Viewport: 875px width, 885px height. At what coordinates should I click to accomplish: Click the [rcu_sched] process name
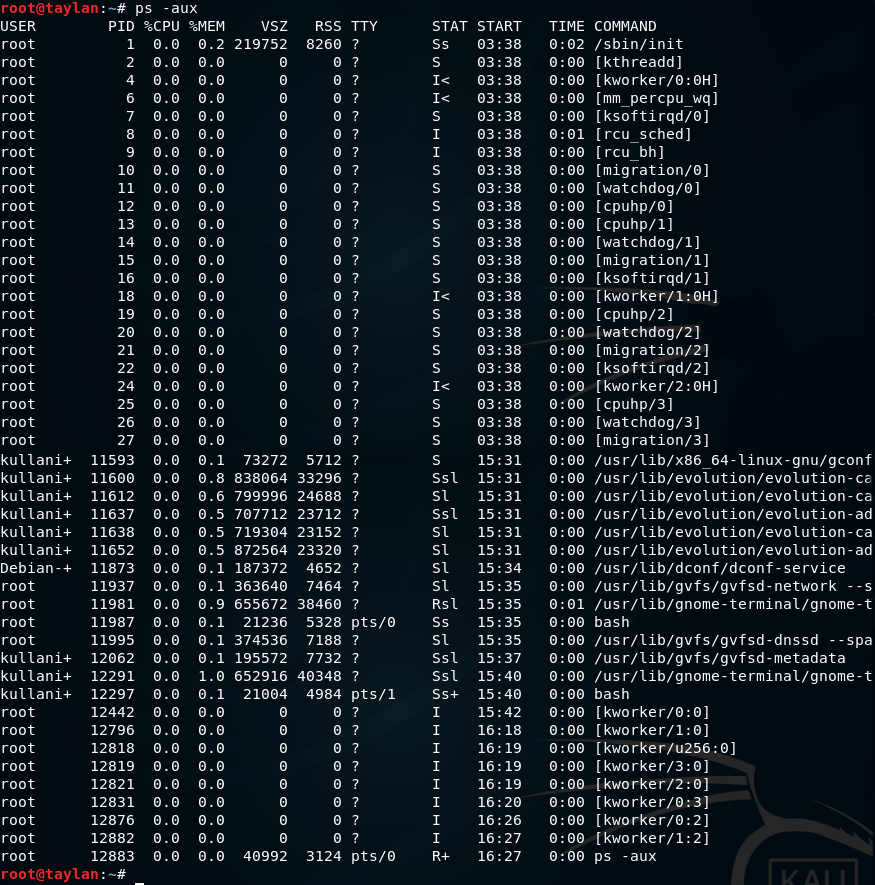tap(643, 134)
